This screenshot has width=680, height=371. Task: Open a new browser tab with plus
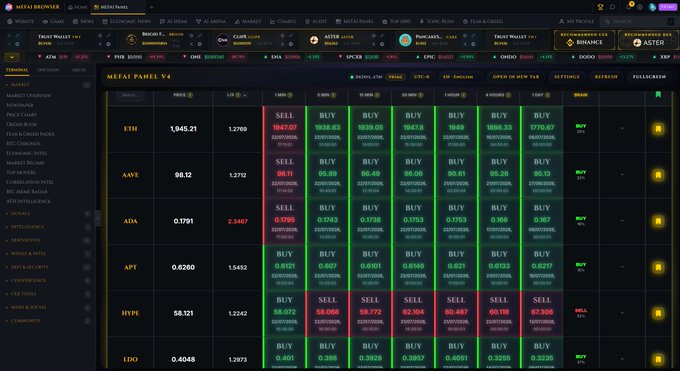(x=151, y=7)
